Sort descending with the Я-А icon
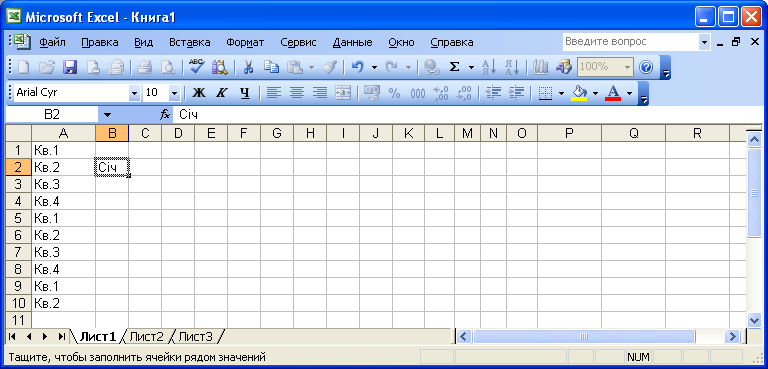Screen dimensions: 768x369 (x=512, y=67)
